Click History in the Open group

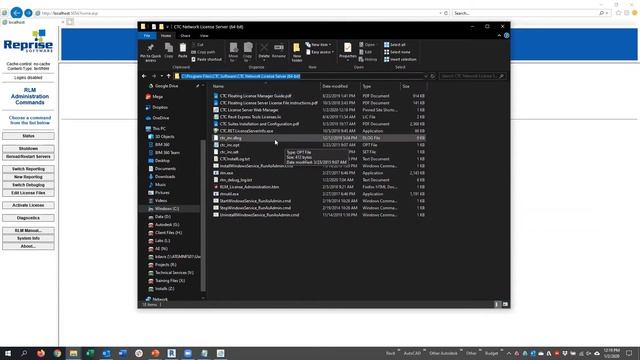[x=368, y=59]
